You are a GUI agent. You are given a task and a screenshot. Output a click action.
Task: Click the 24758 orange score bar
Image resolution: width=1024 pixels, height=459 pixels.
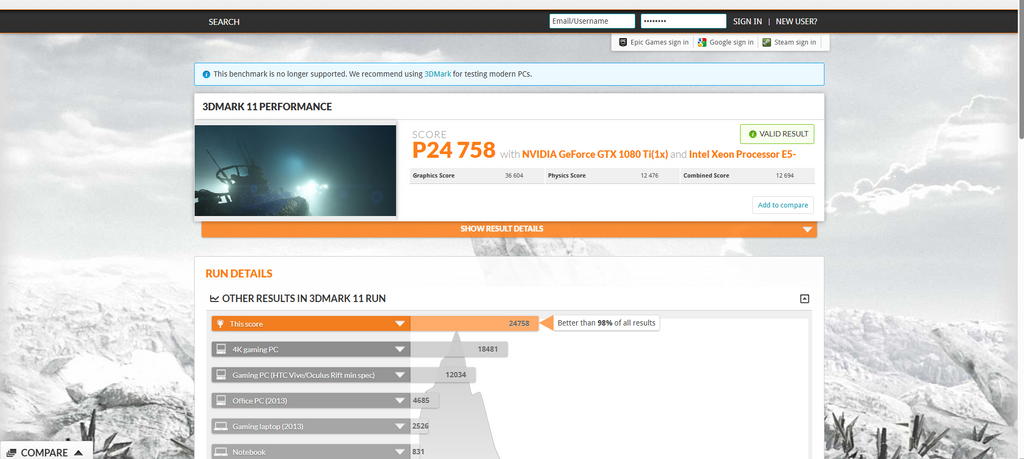pyautogui.click(x=474, y=324)
